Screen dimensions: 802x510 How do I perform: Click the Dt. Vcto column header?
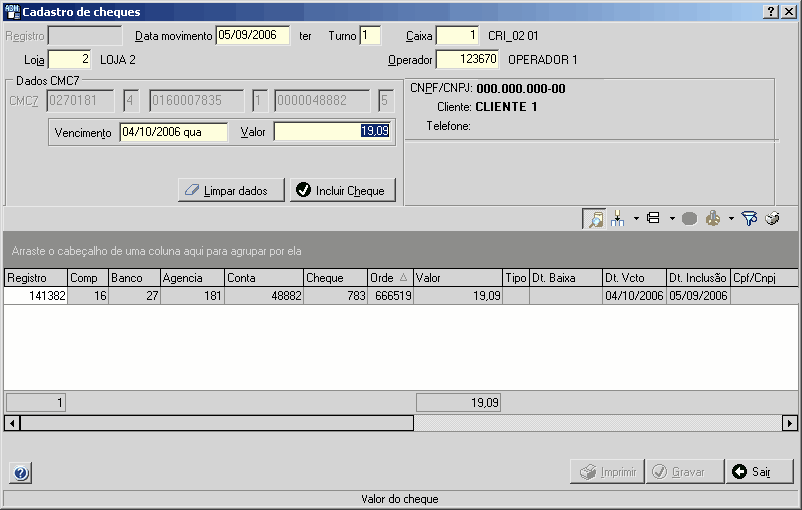(x=634, y=278)
